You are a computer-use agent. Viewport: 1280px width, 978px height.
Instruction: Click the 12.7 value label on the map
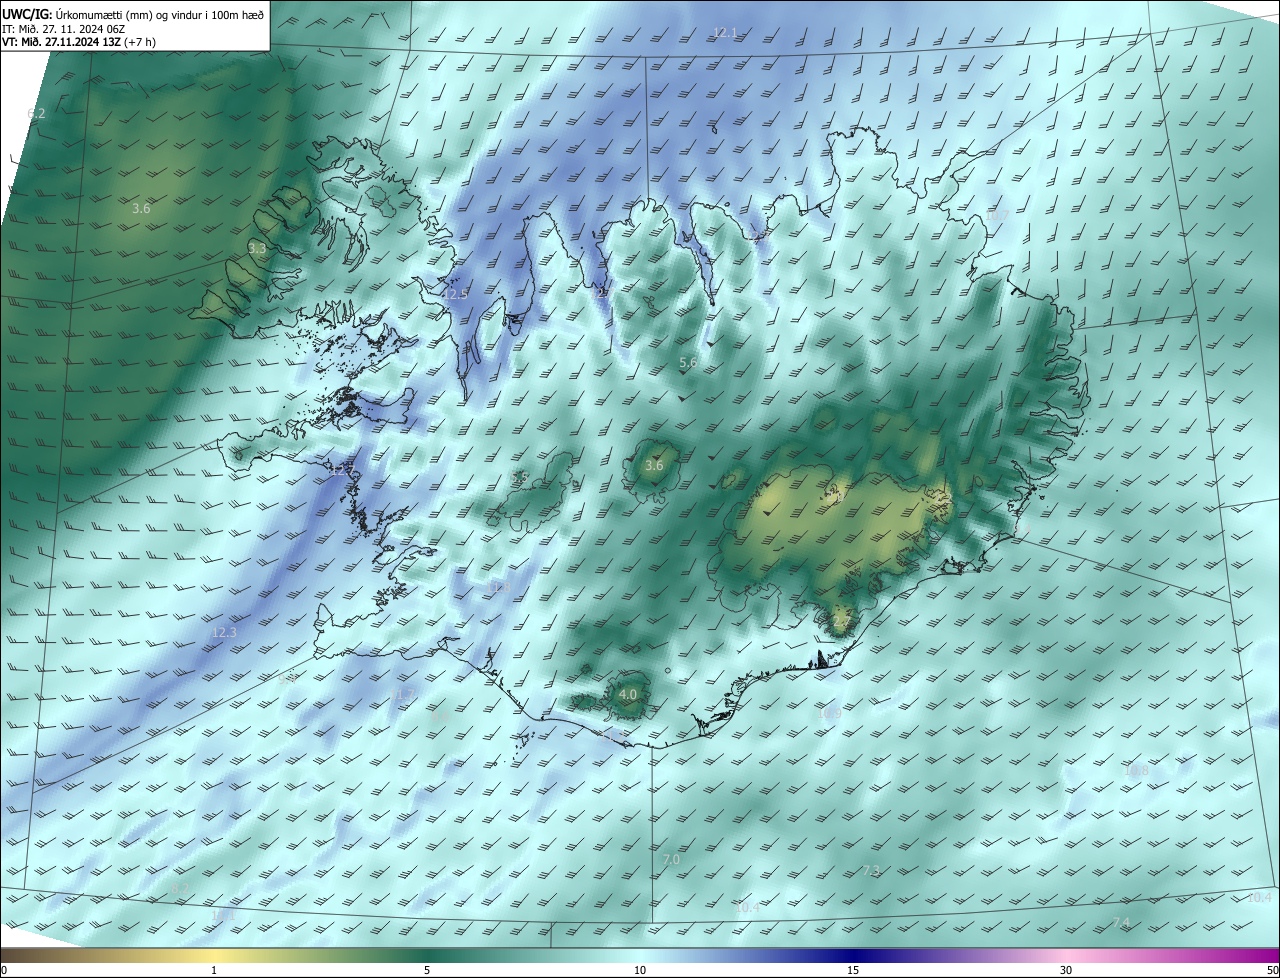coord(345,469)
